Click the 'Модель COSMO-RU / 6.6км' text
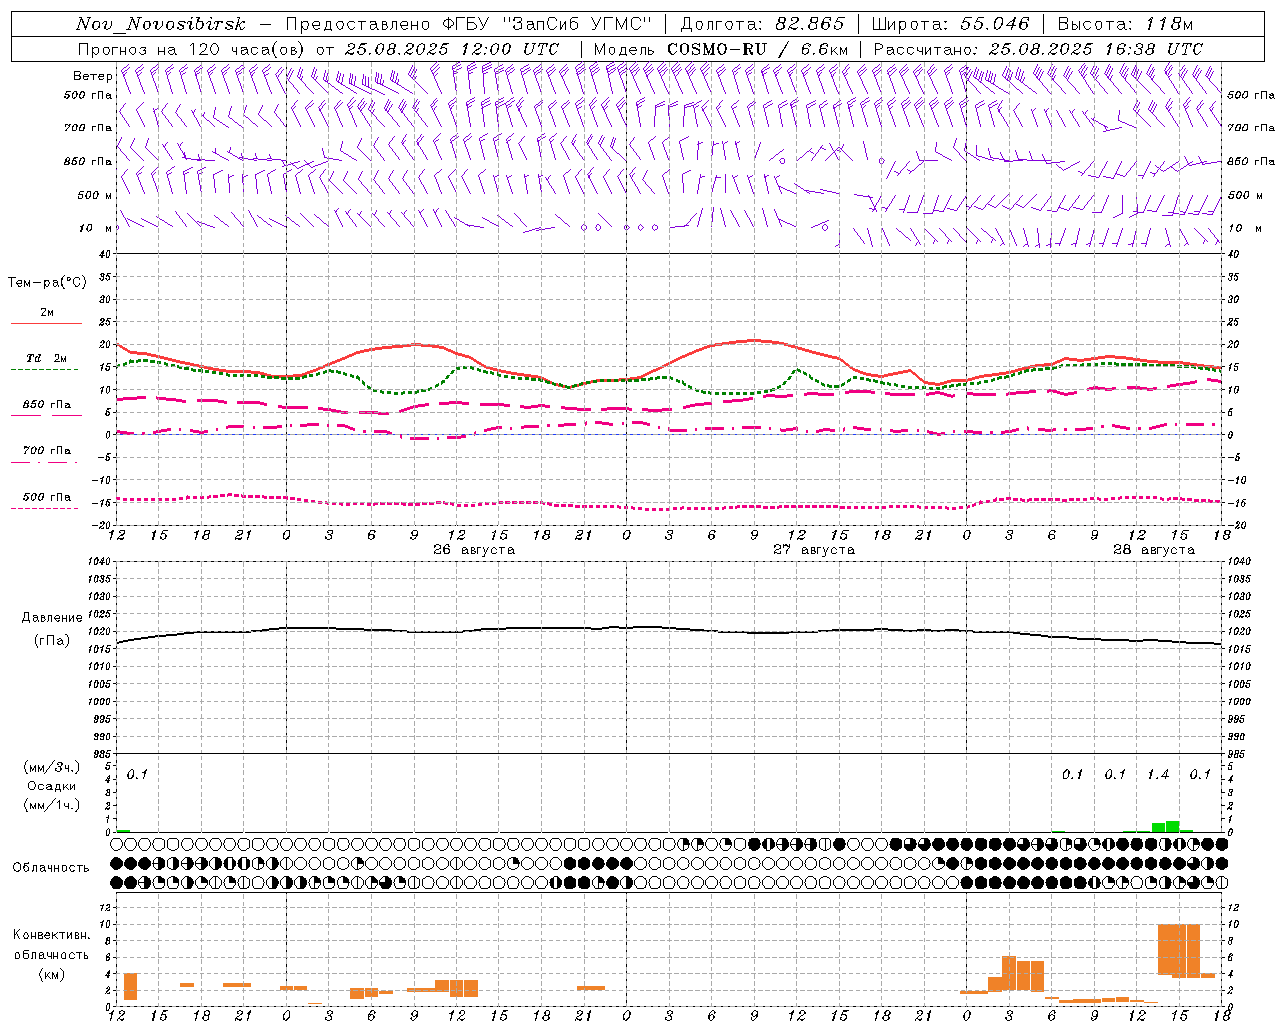This screenshot has width=1280, height=1024. coord(721,49)
